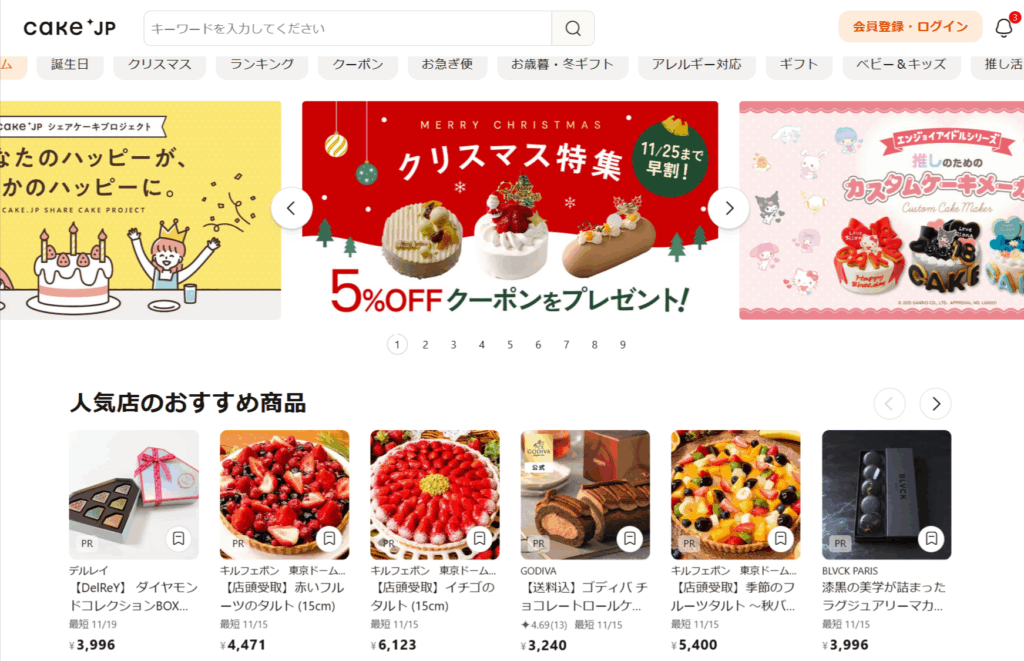The width and height of the screenshot is (1024, 661).
Task: Save the red fruit tart bookmark icon
Action: (329, 538)
